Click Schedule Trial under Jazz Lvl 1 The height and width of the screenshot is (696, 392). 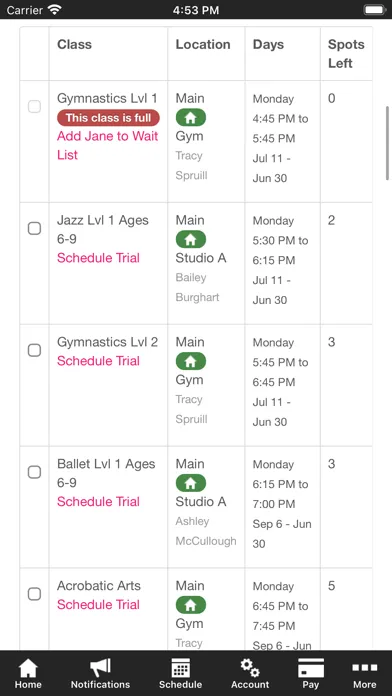click(x=98, y=258)
